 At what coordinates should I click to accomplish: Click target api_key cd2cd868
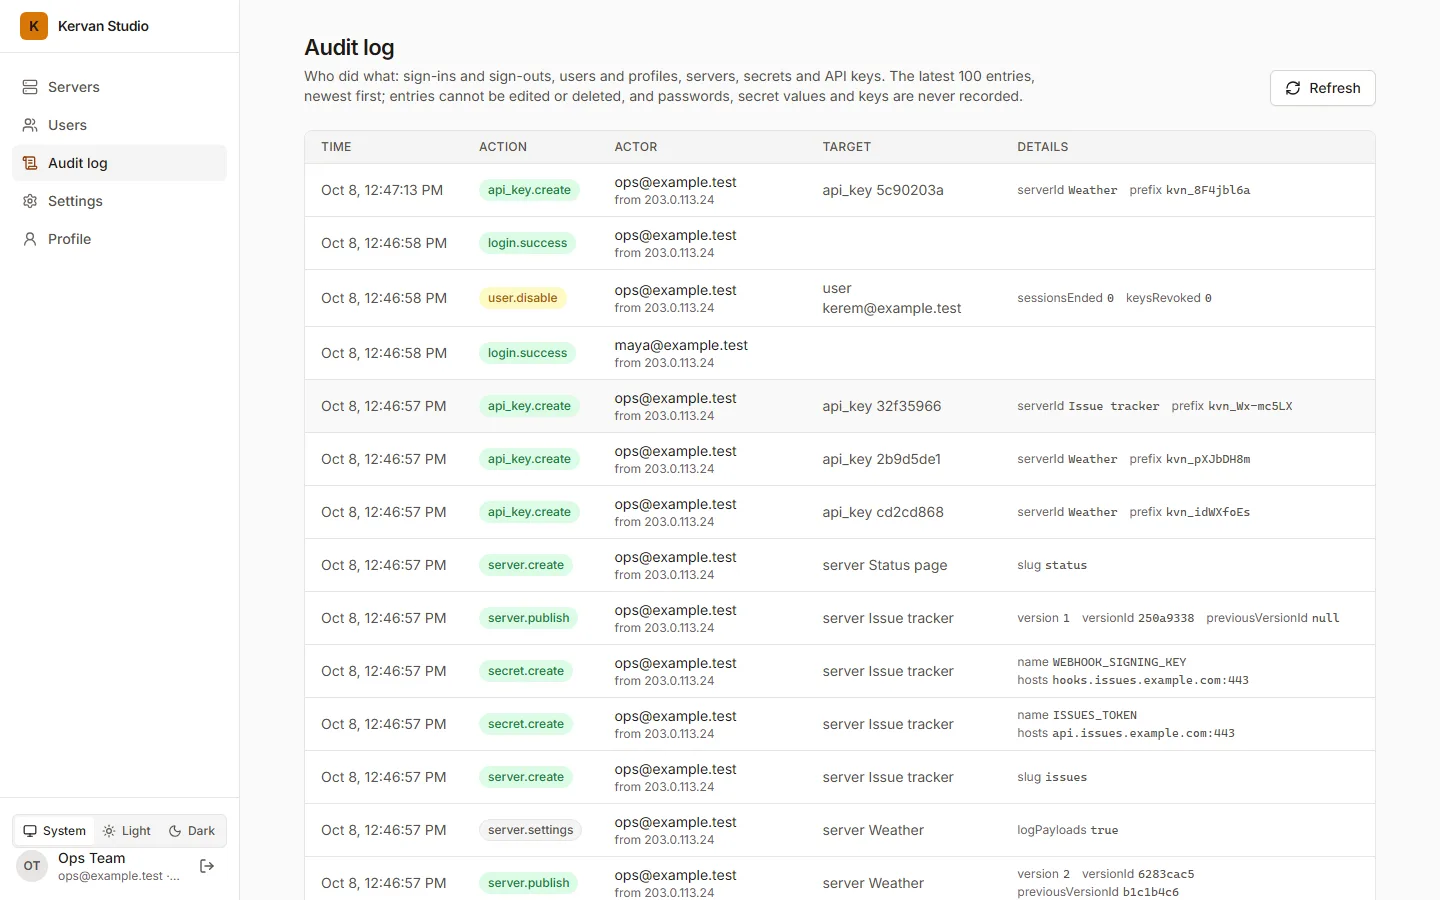(x=883, y=512)
